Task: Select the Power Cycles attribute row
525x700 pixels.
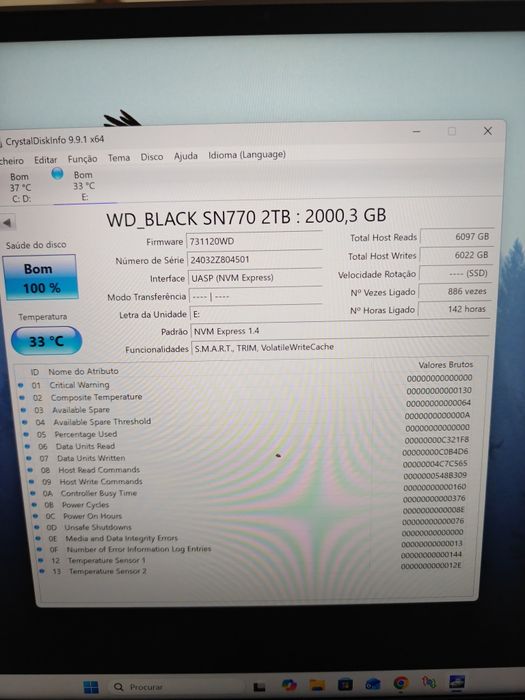Action: pyautogui.click(x=249, y=503)
